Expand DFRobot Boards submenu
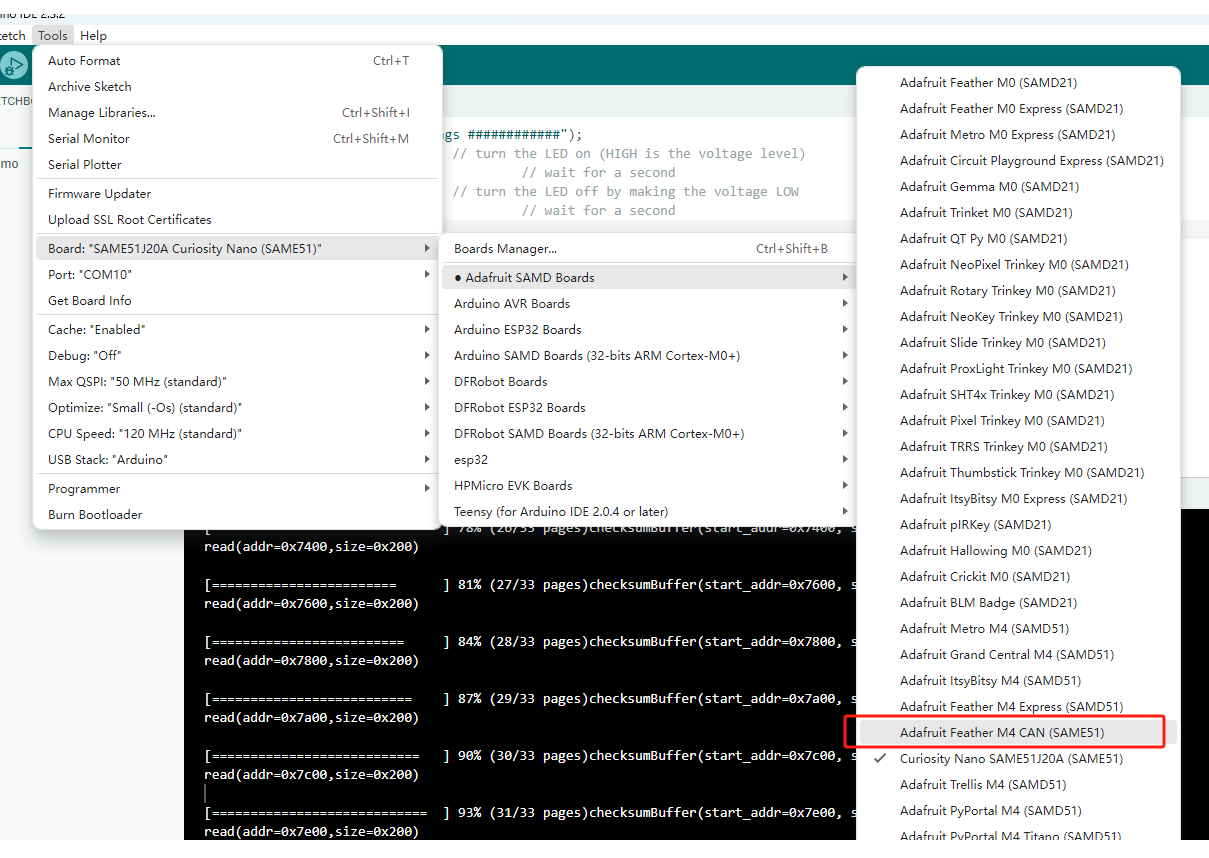 tap(648, 382)
